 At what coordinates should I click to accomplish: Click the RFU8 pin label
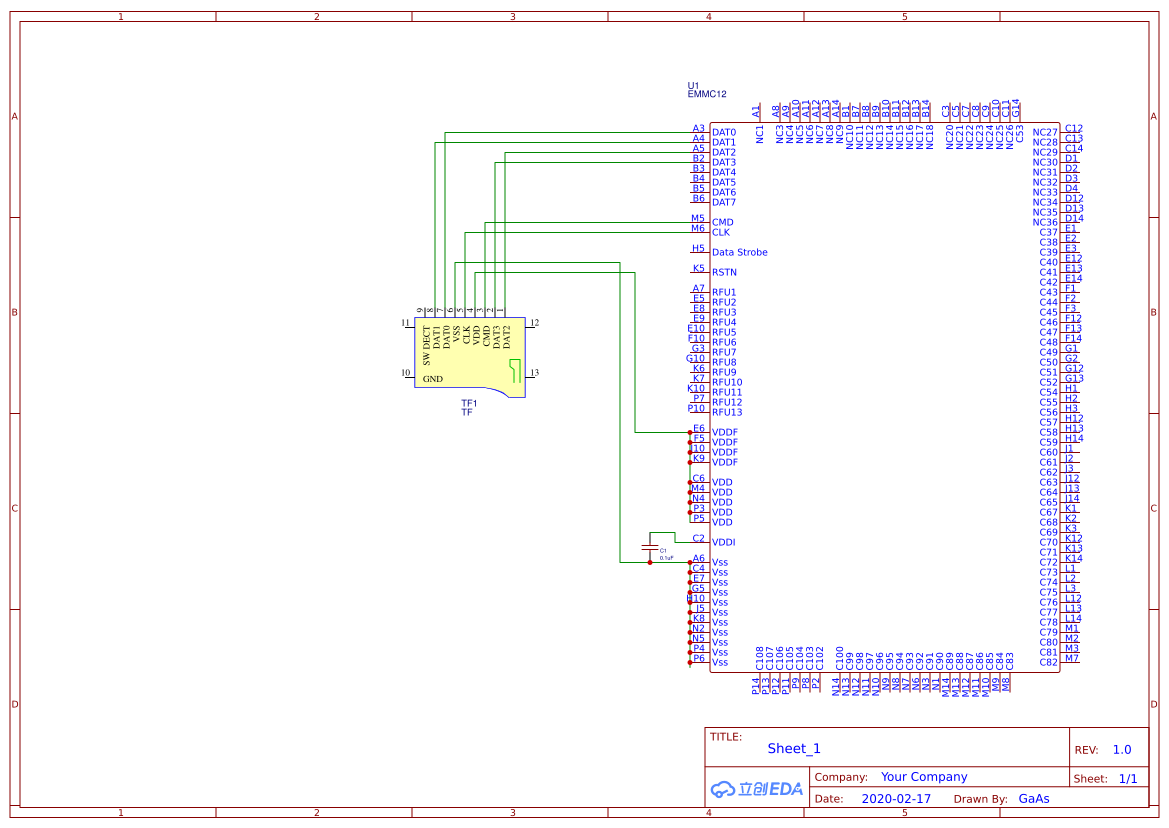tap(723, 362)
